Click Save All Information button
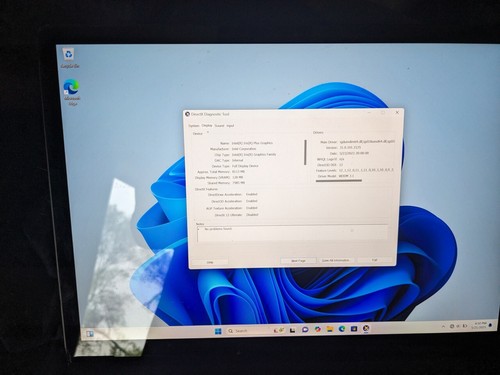The image size is (500, 375). coord(336,260)
